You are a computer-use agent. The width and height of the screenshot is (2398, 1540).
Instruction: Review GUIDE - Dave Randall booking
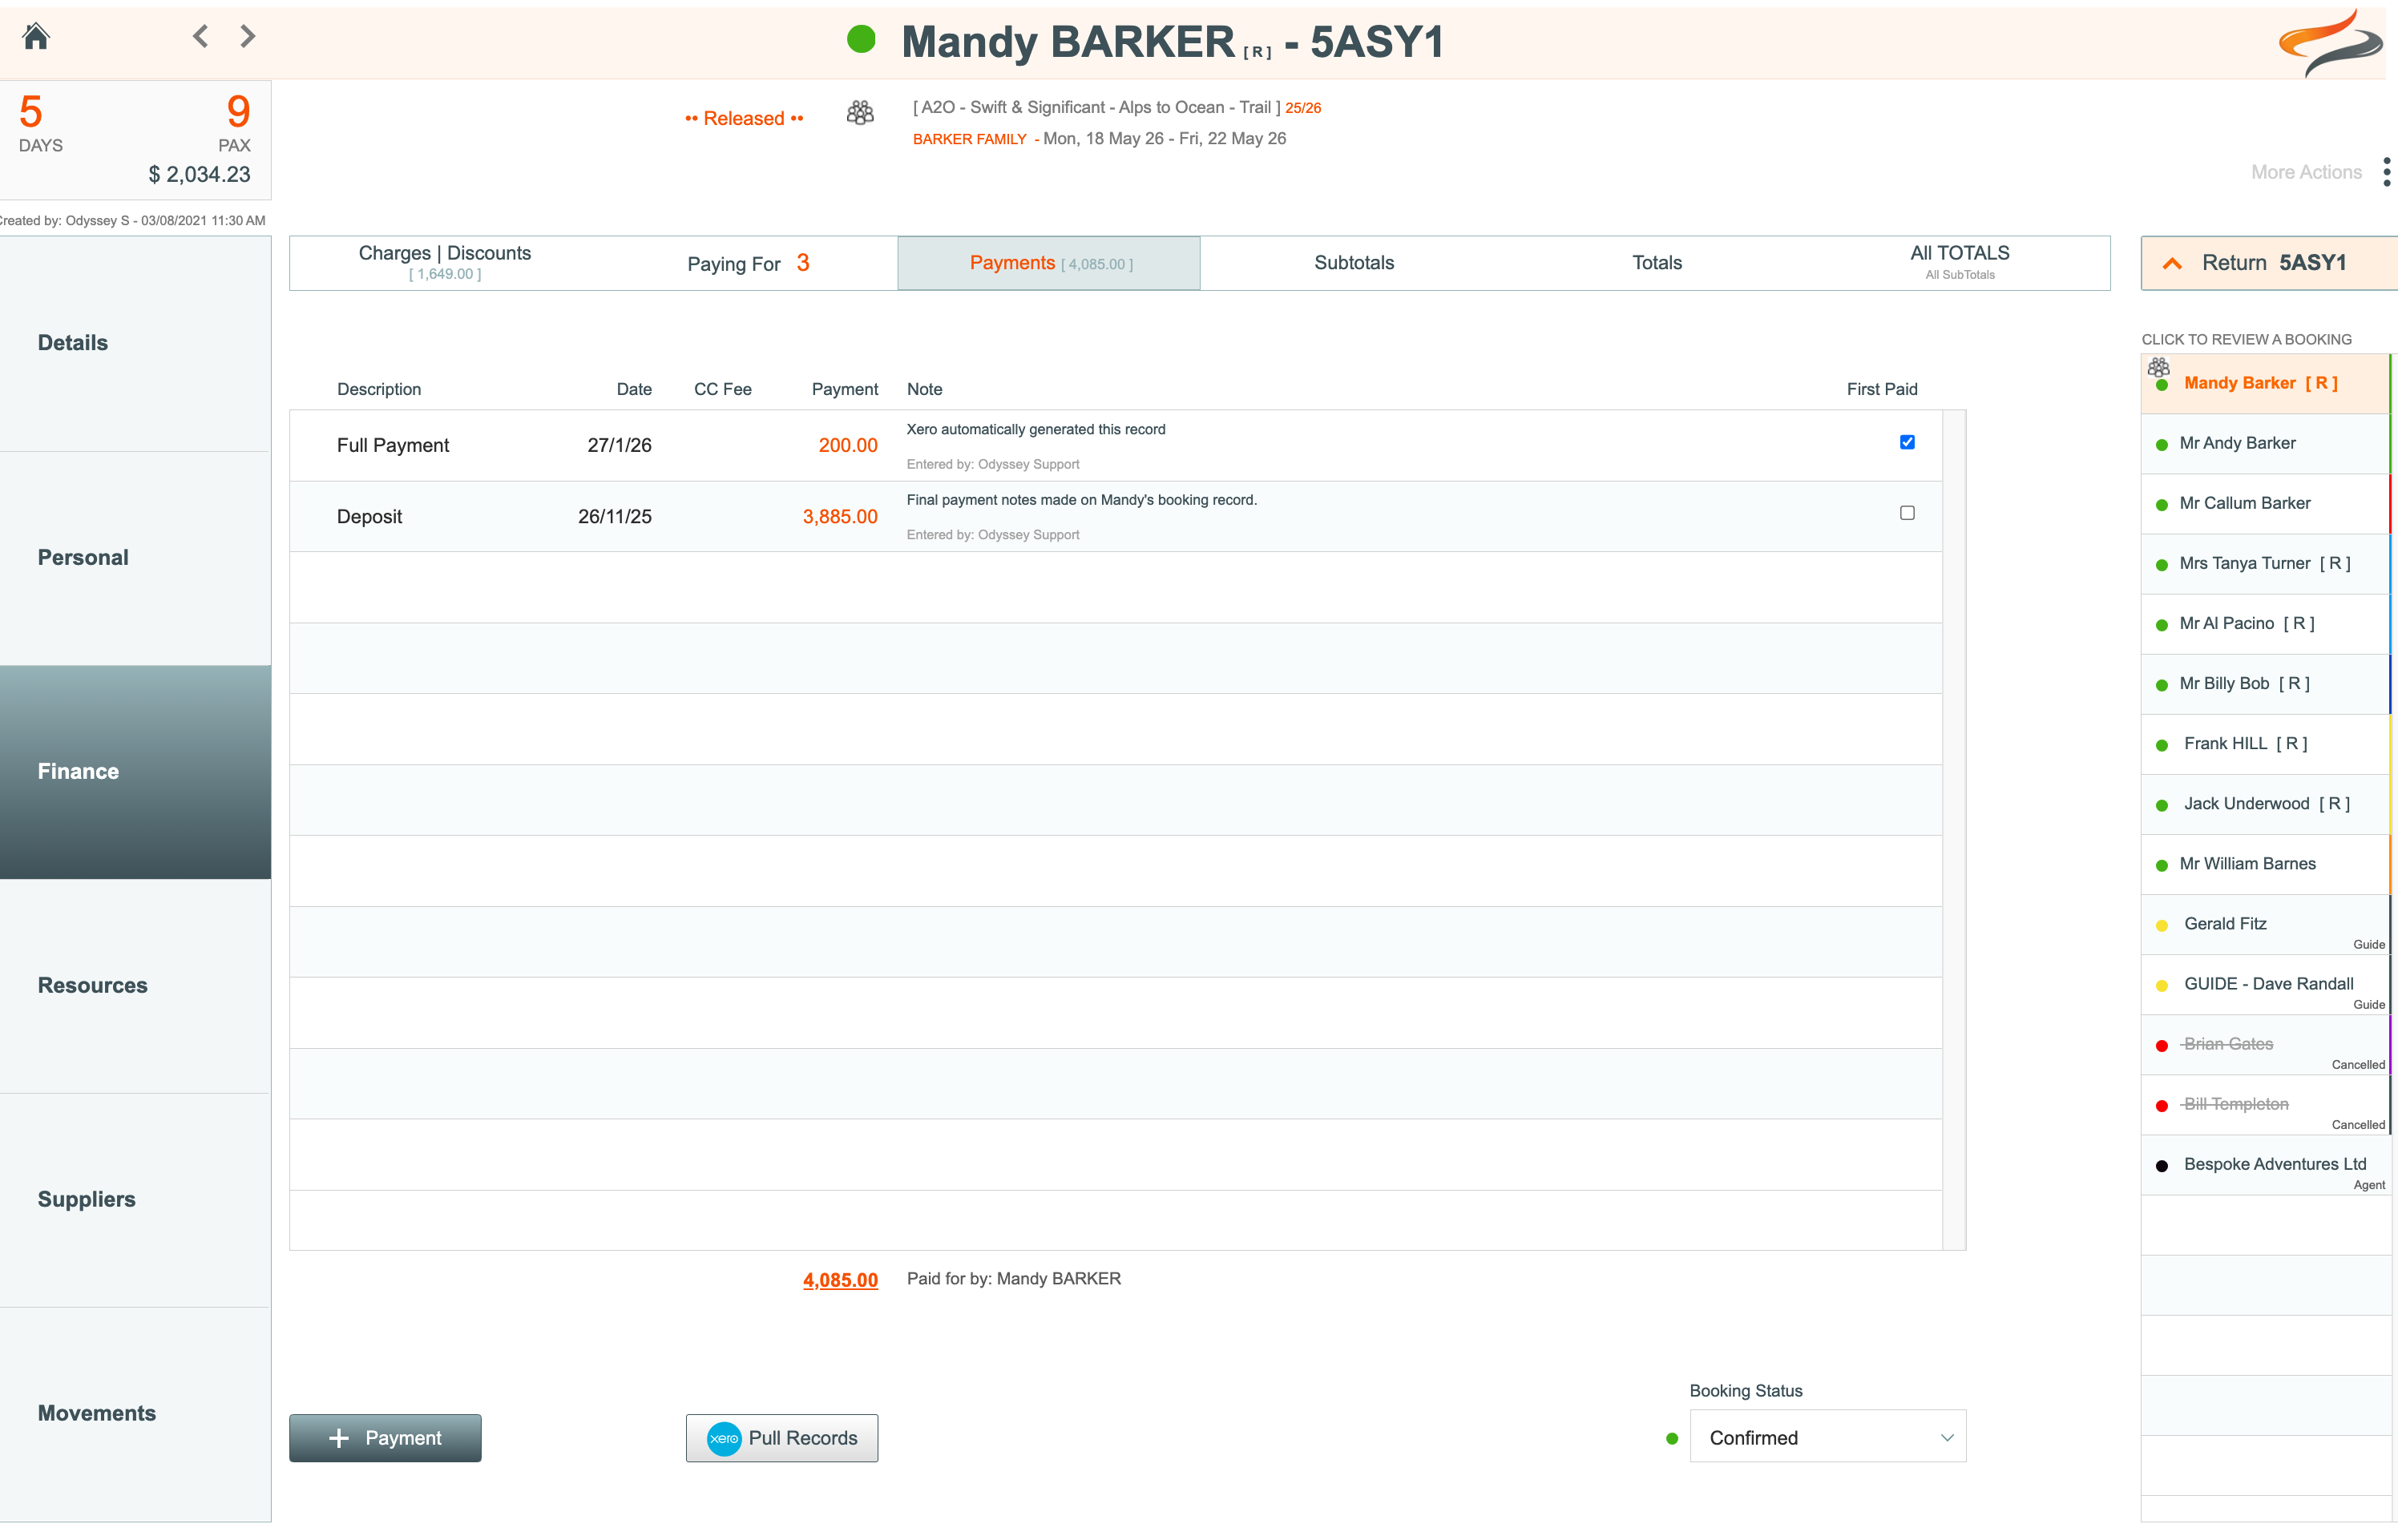(2265, 985)
